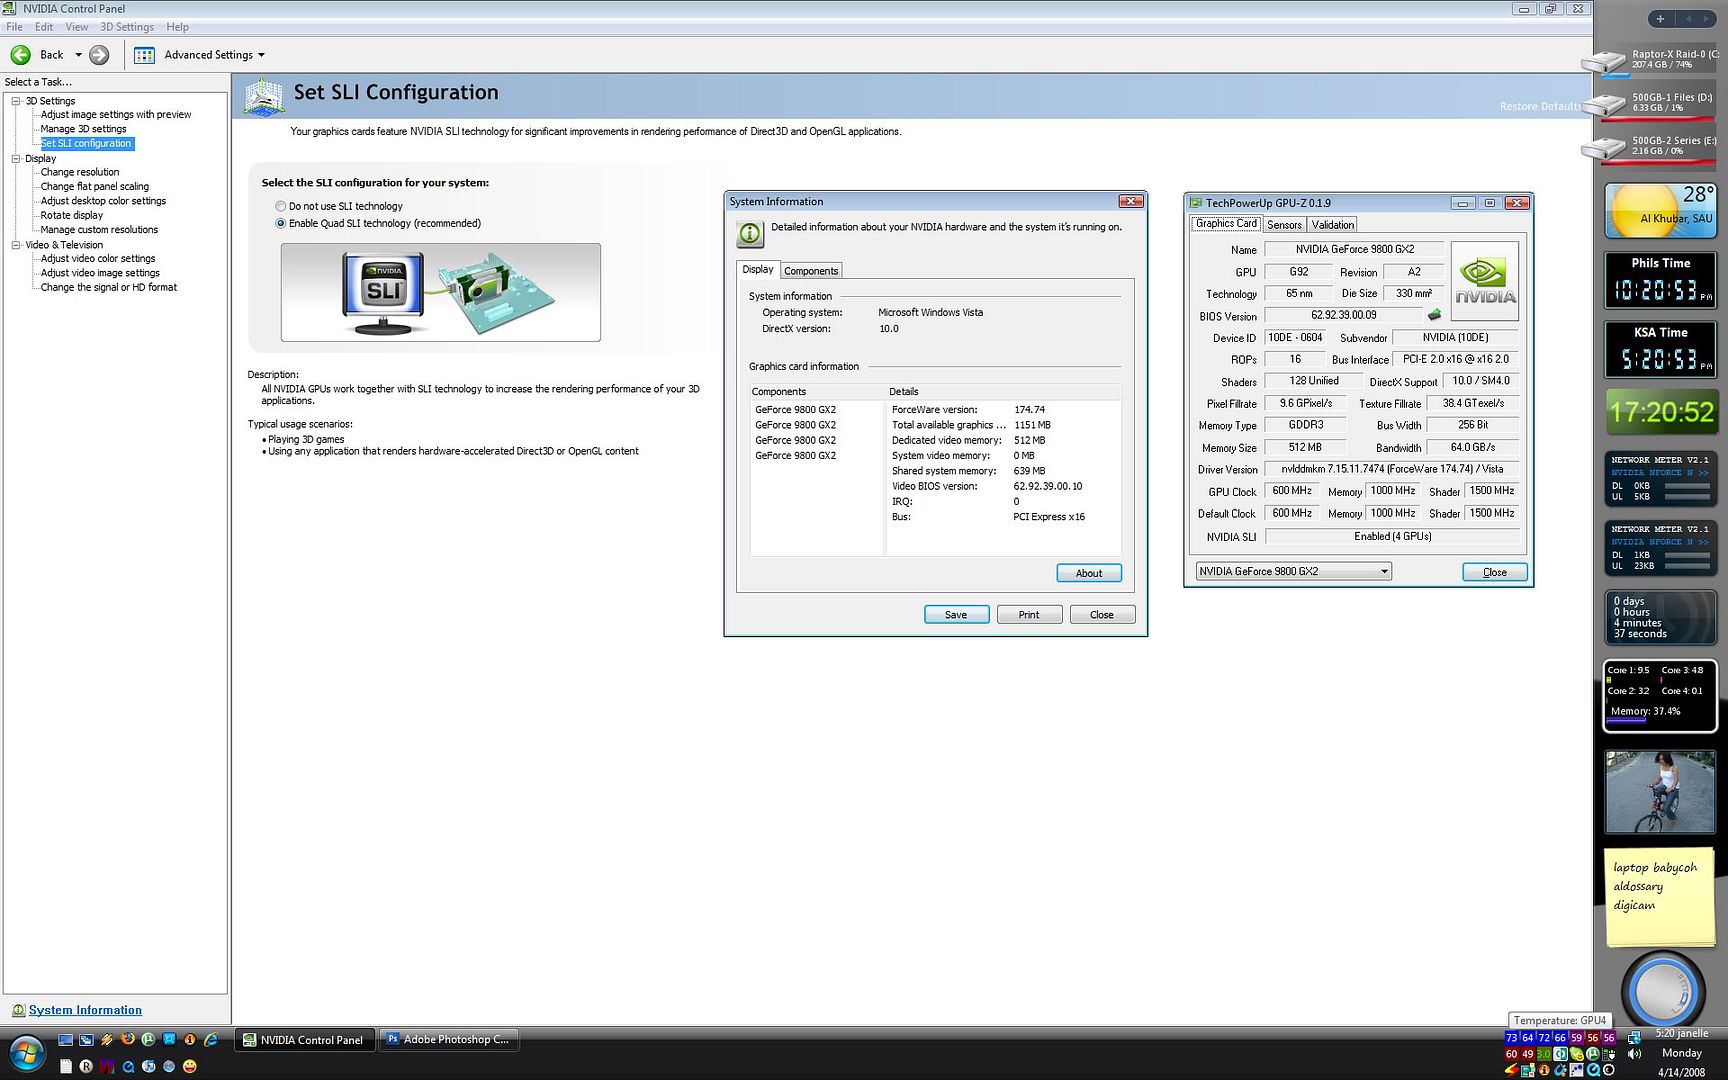Select 'Do not use SLI technology' option
Screen dimensions: 1728x1080
click(281, 206)
